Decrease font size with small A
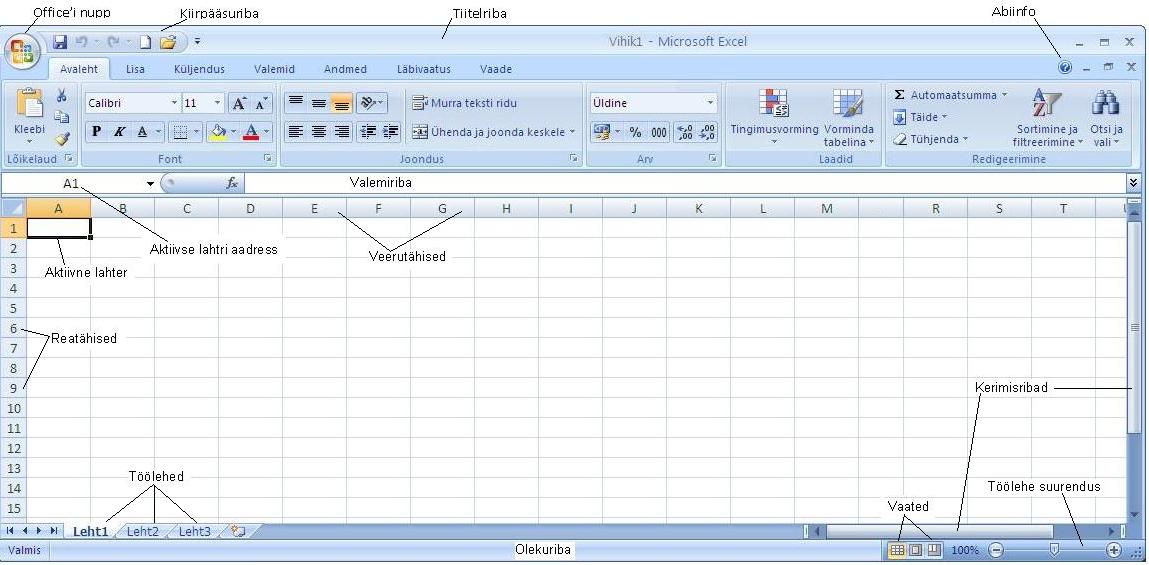This screenshot has width=1149, height=565. point(260,103)
